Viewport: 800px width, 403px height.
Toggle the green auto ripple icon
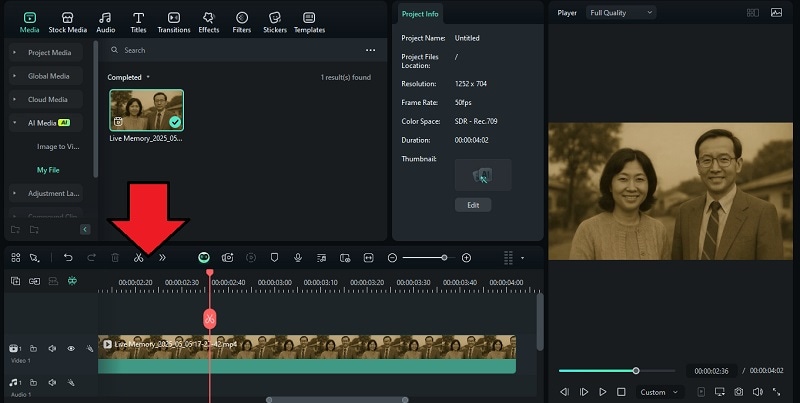[72, 281]
